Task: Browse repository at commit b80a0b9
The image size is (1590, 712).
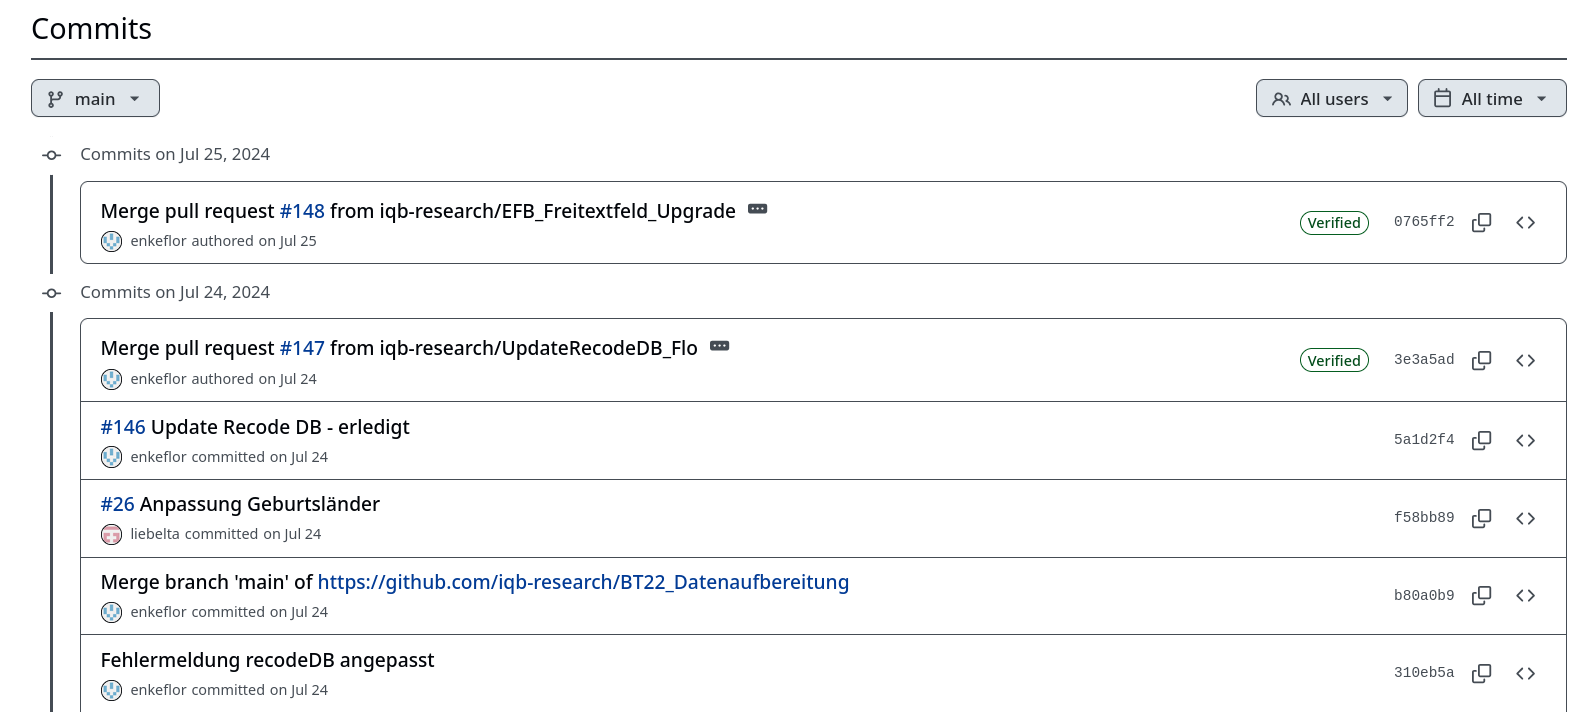Action: point(1525,596)
